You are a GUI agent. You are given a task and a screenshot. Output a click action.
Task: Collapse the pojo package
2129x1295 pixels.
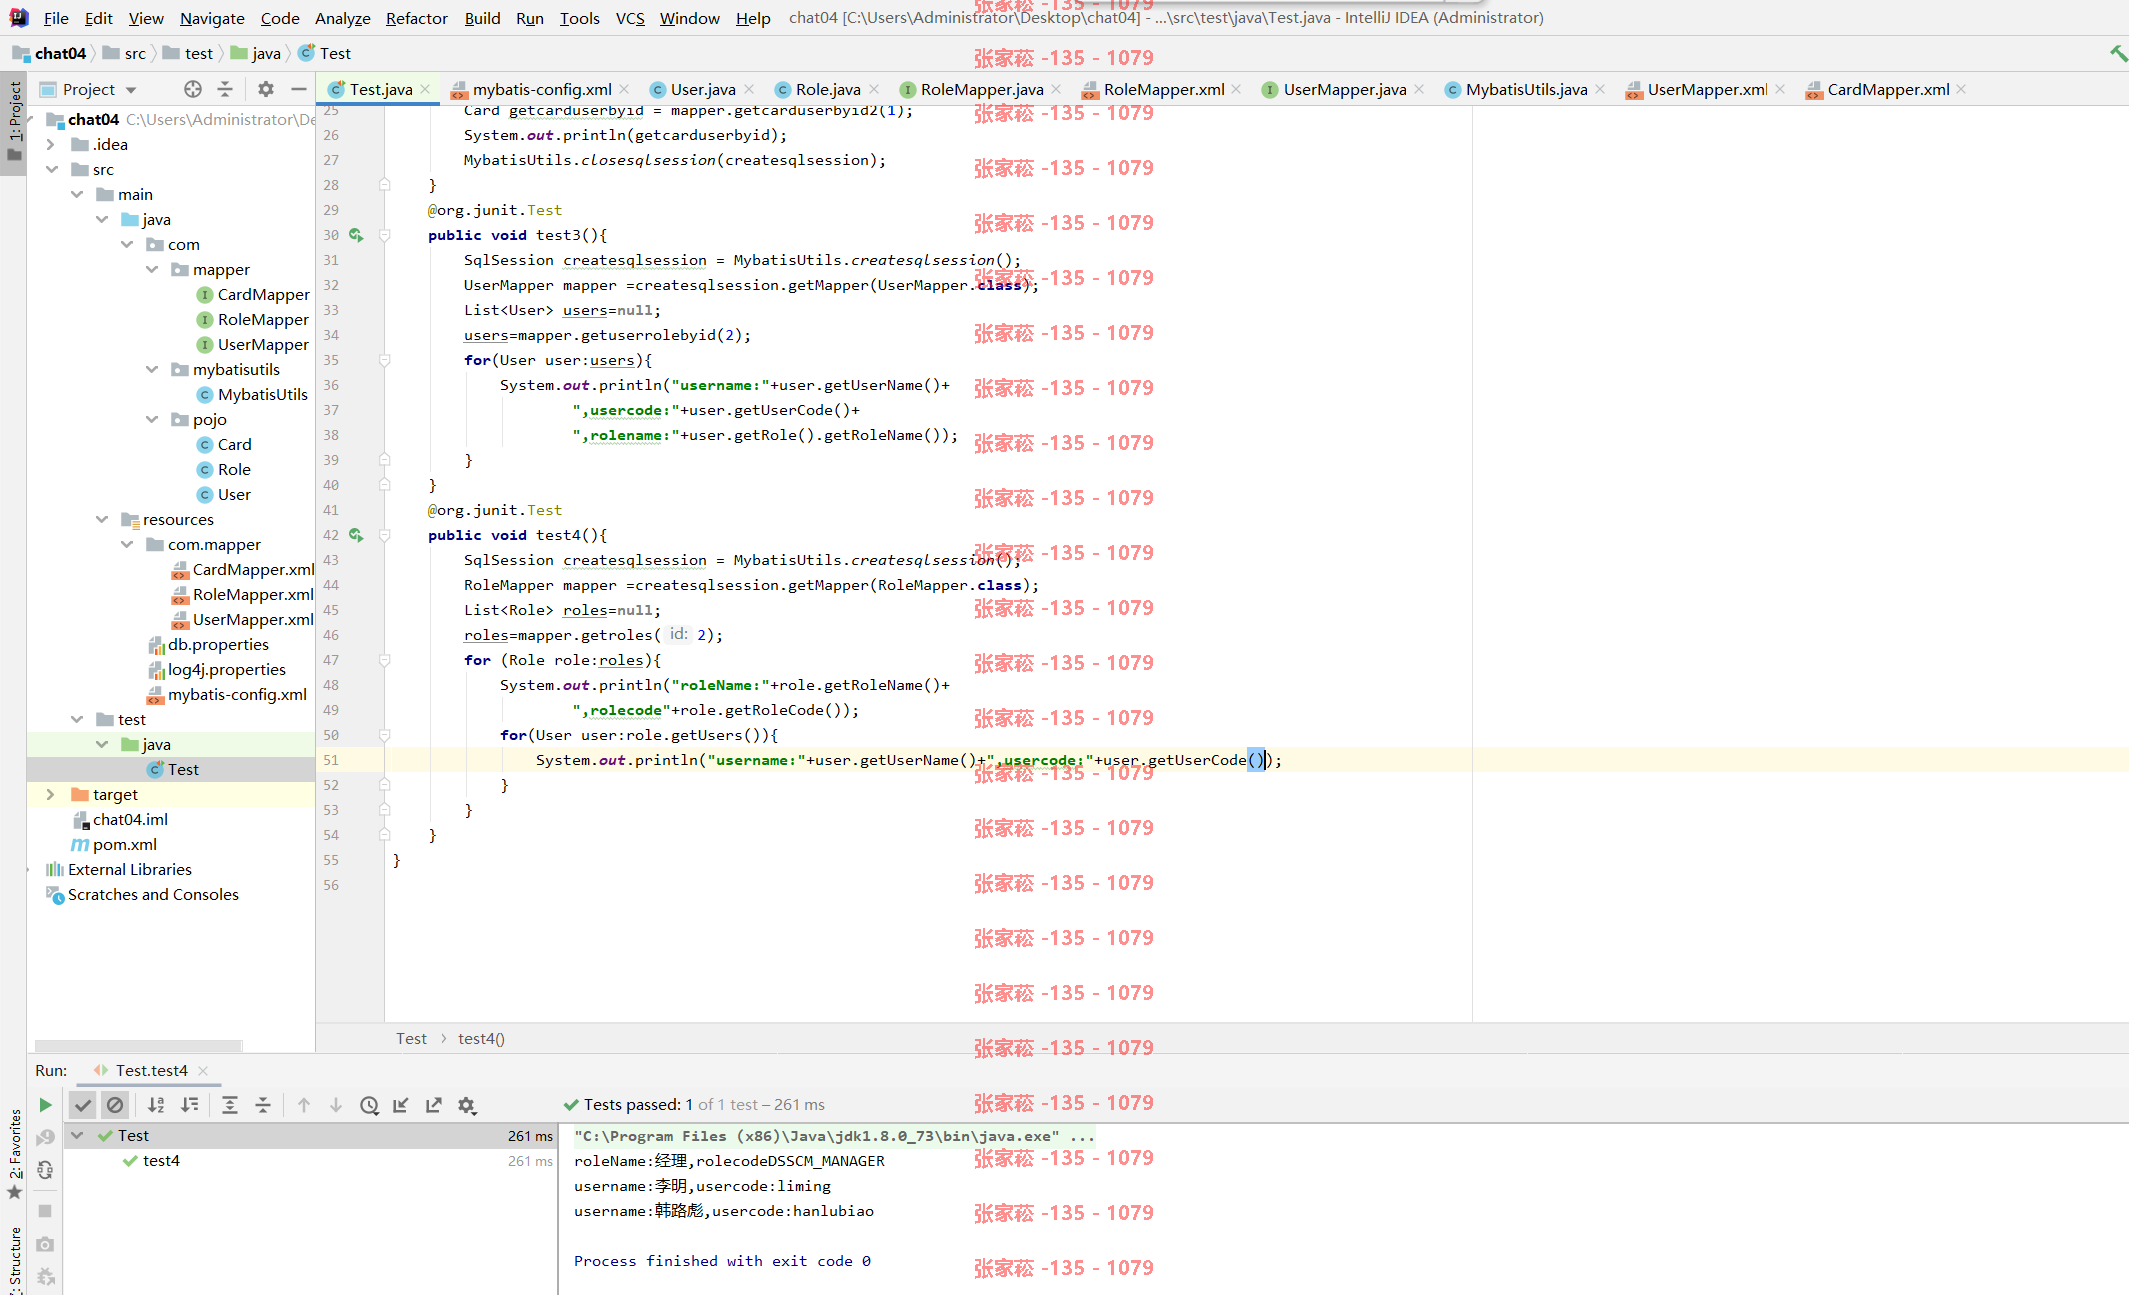point(152,419)
